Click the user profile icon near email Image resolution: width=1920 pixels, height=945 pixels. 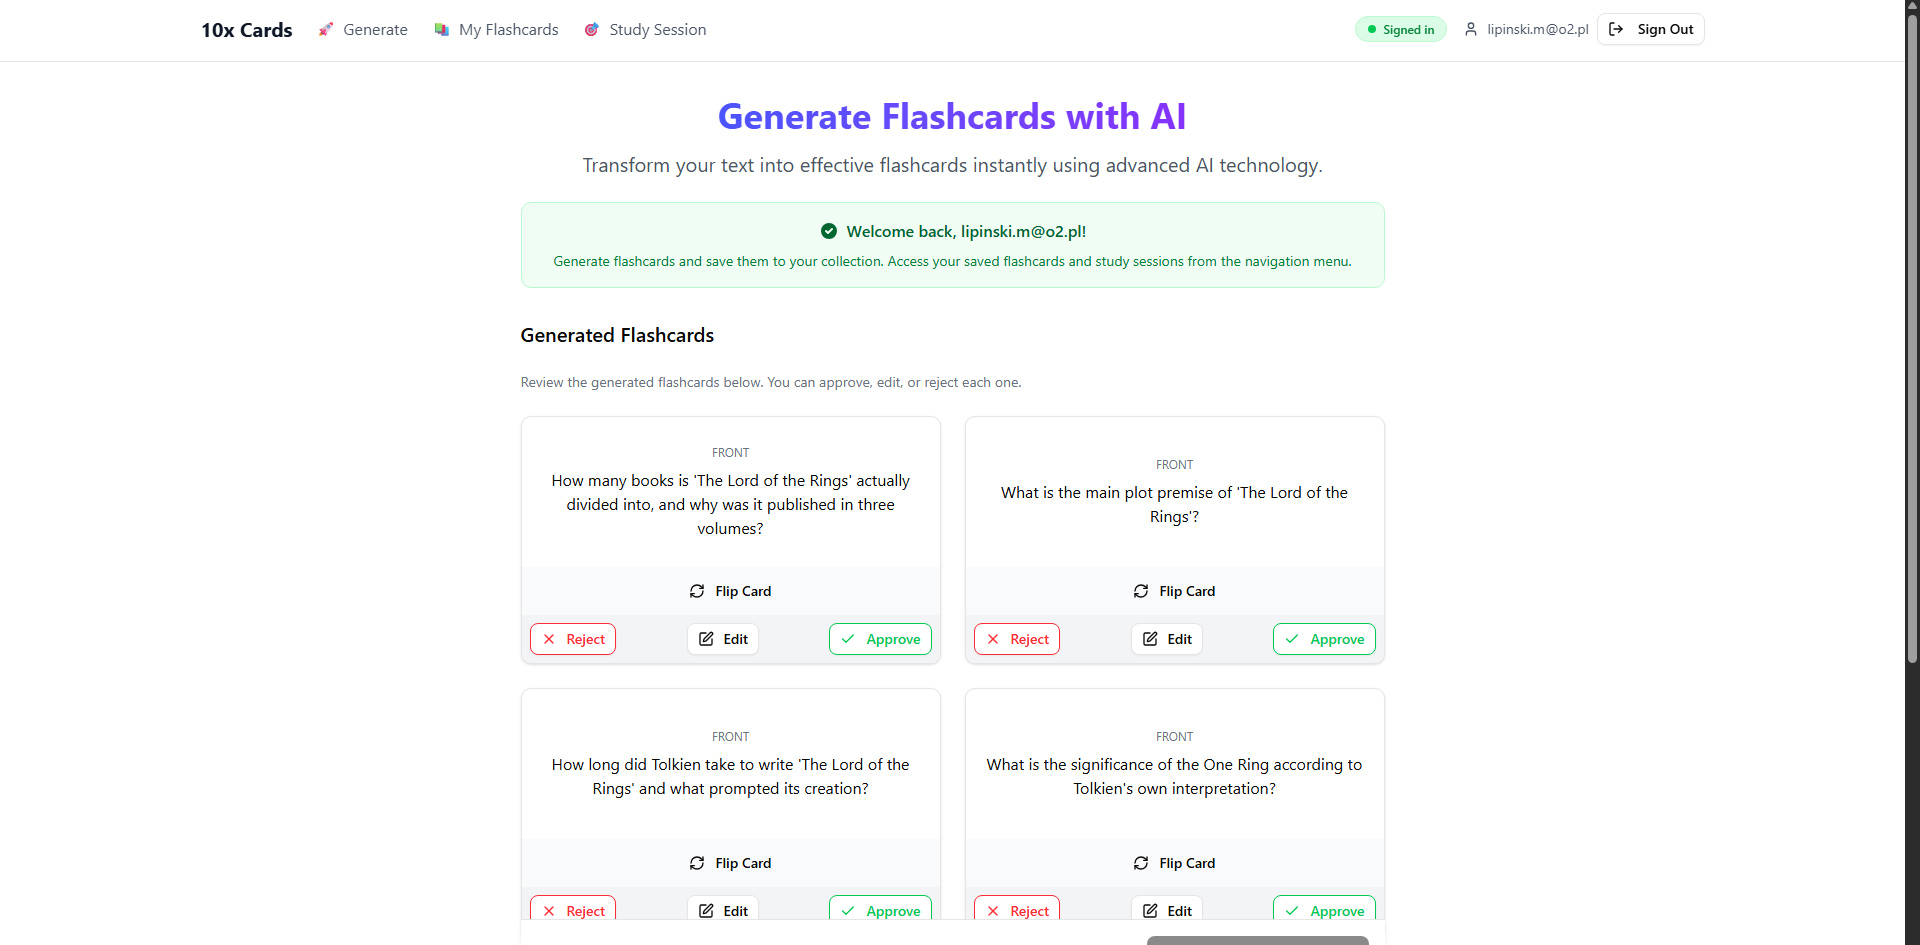tap(1471, 30)
